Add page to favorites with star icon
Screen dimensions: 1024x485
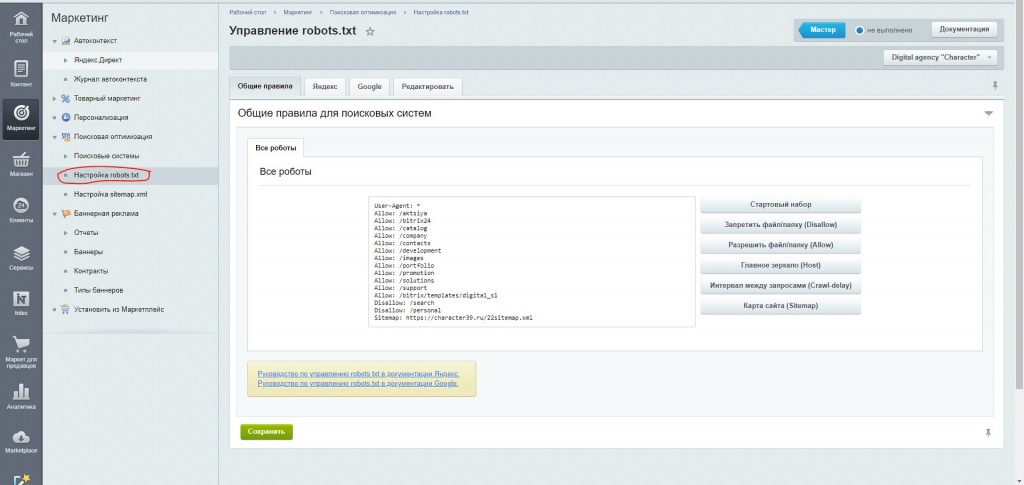tap(370, 32)
